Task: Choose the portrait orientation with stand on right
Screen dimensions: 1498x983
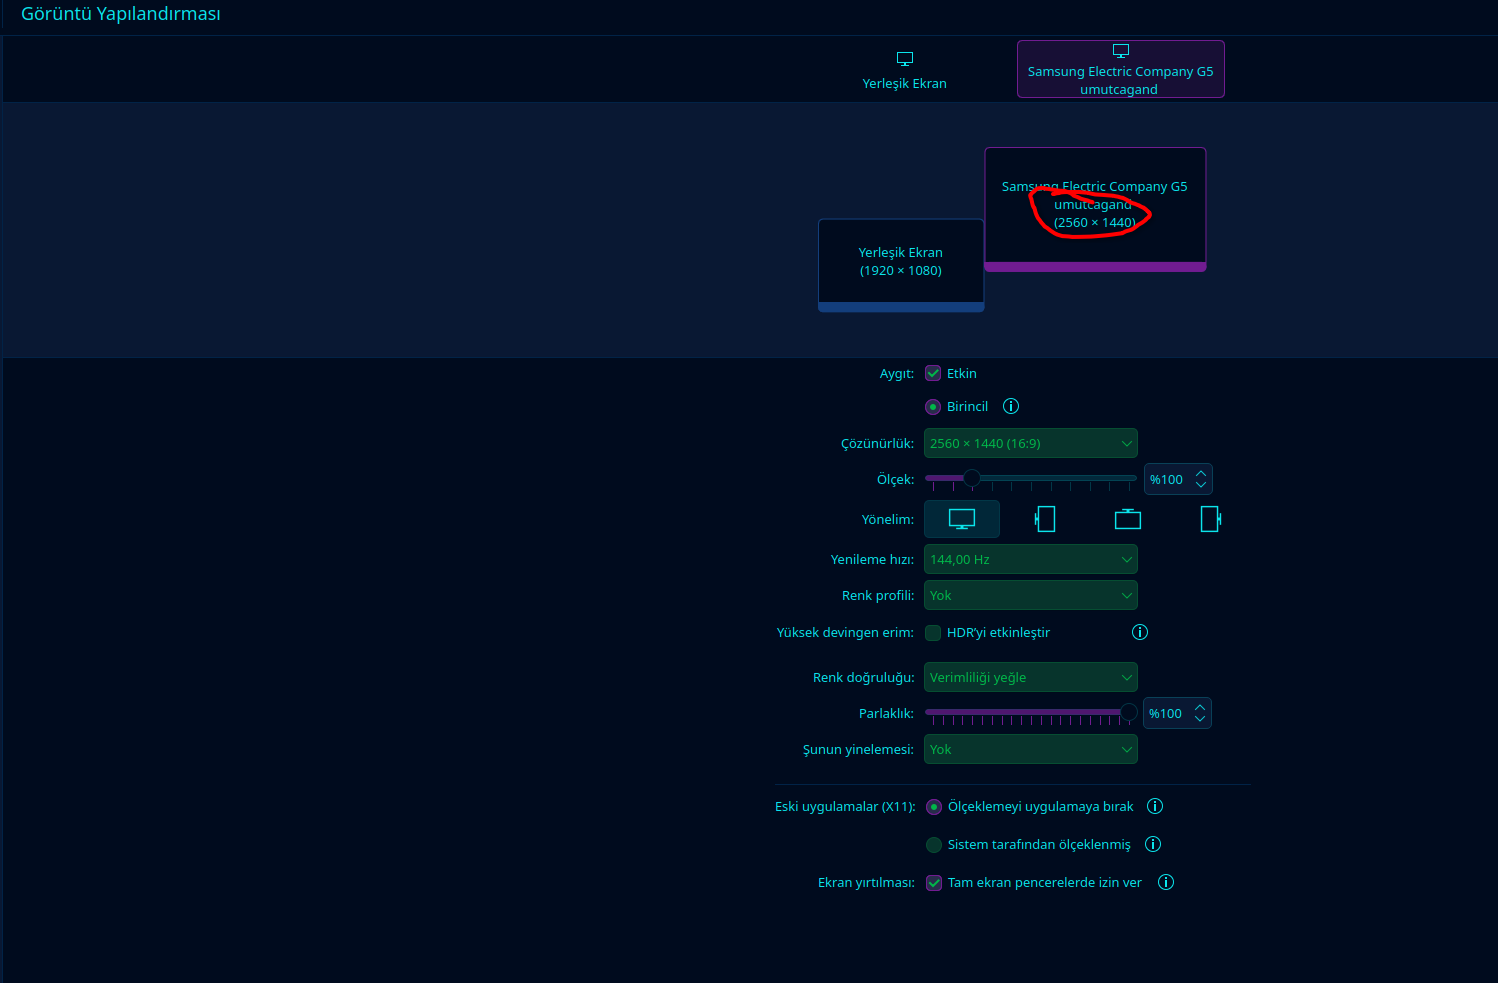Action: (1210, 519)
